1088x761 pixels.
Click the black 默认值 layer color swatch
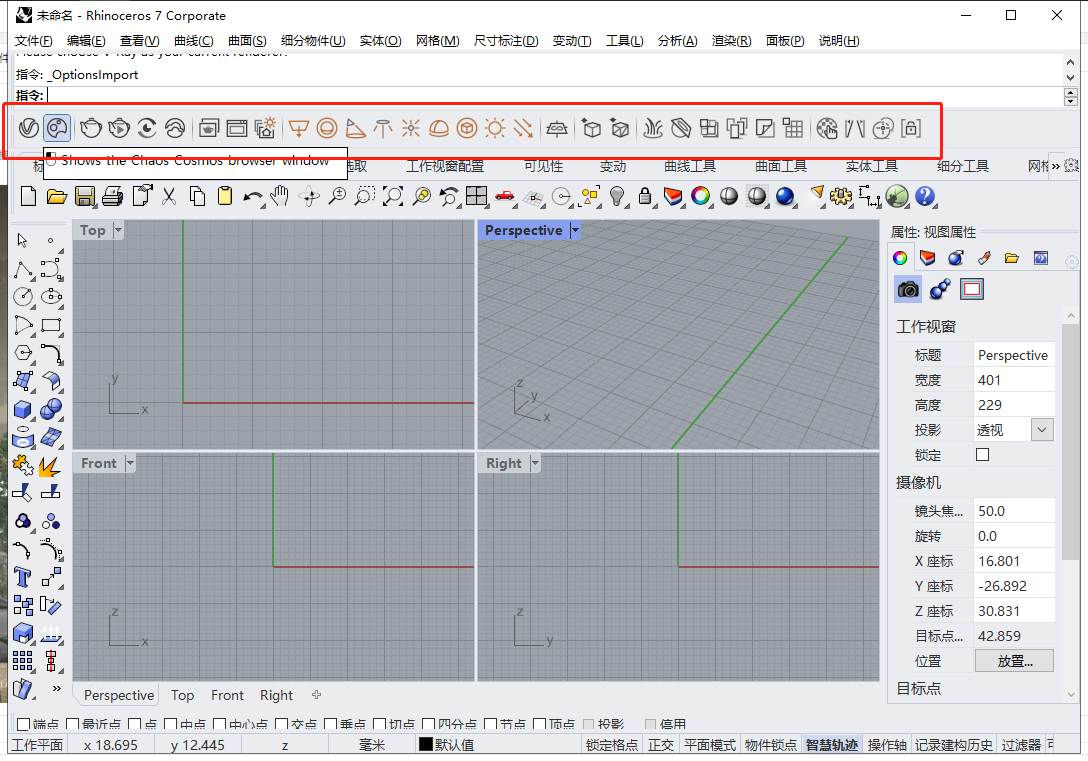click(x=425, y=745)
